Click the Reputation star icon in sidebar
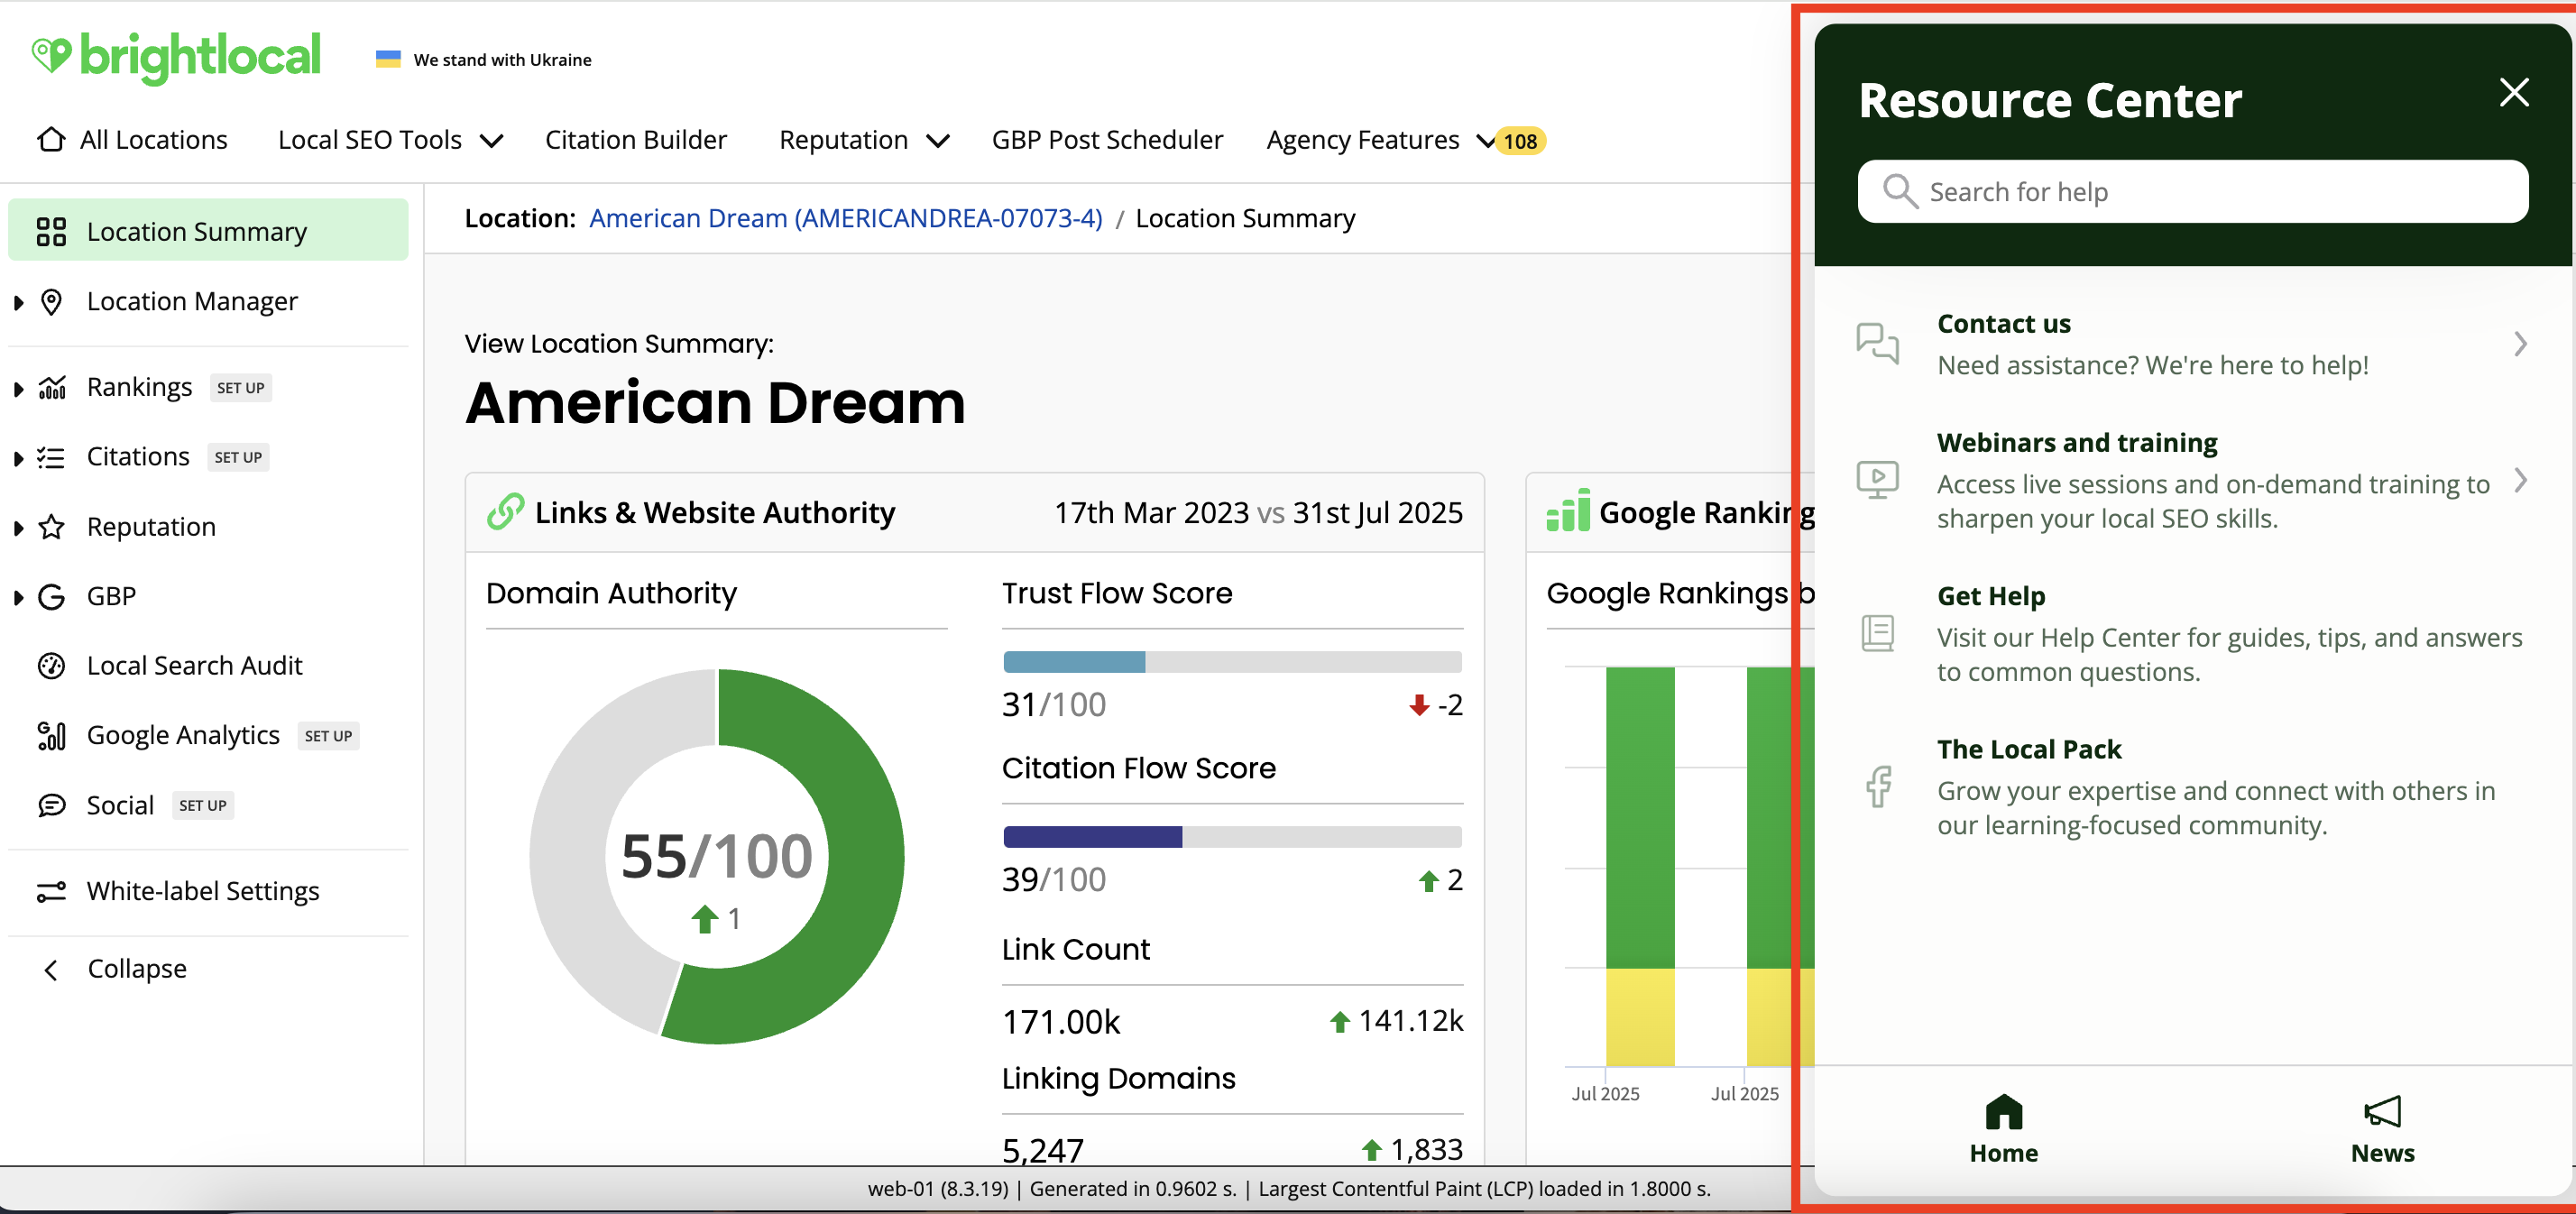 point(51,527)
